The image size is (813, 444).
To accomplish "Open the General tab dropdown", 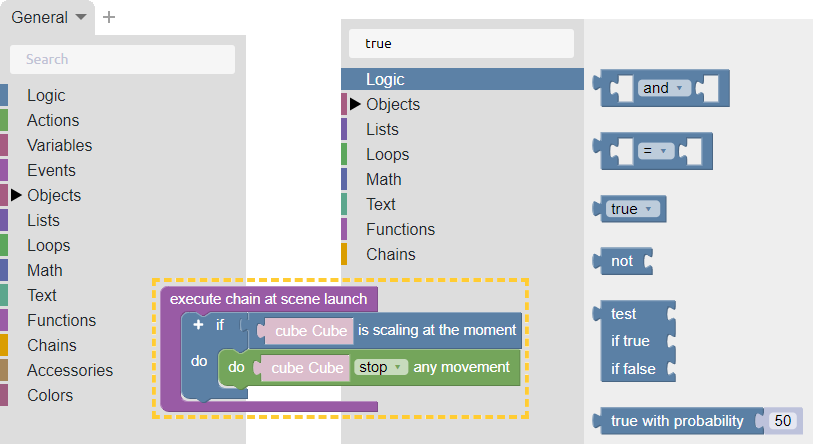I will tap(50, 17).
